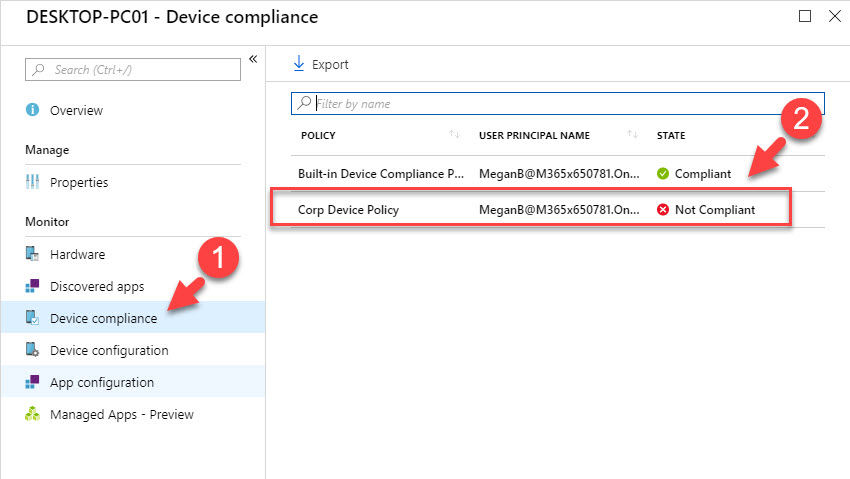Click the Overview info icon
Screen dimensions: 850x479
[32, 110]
